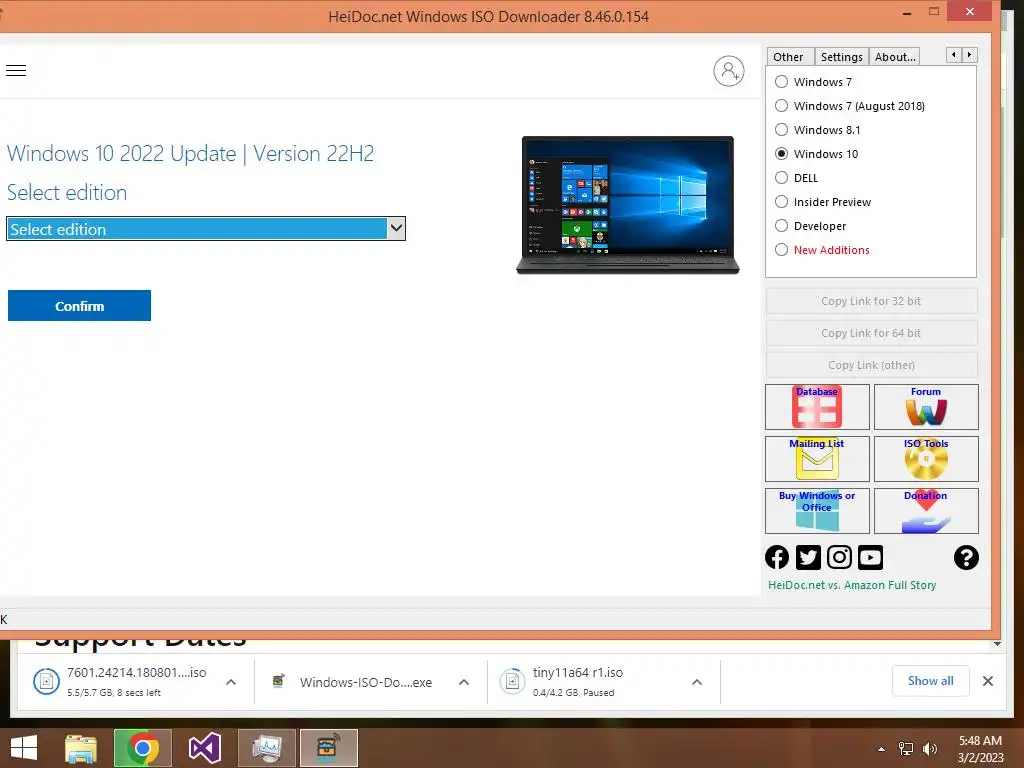Switch to the Other tab
The width and height of the screenshot is (1024, 768).
pyautogui.click(x=789, y=57)
